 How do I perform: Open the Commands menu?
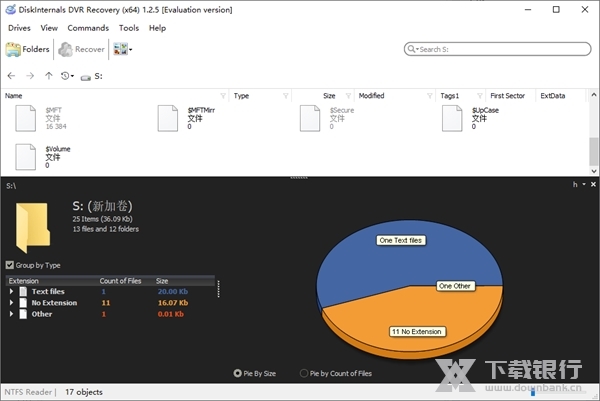click(x=88, y=28)
